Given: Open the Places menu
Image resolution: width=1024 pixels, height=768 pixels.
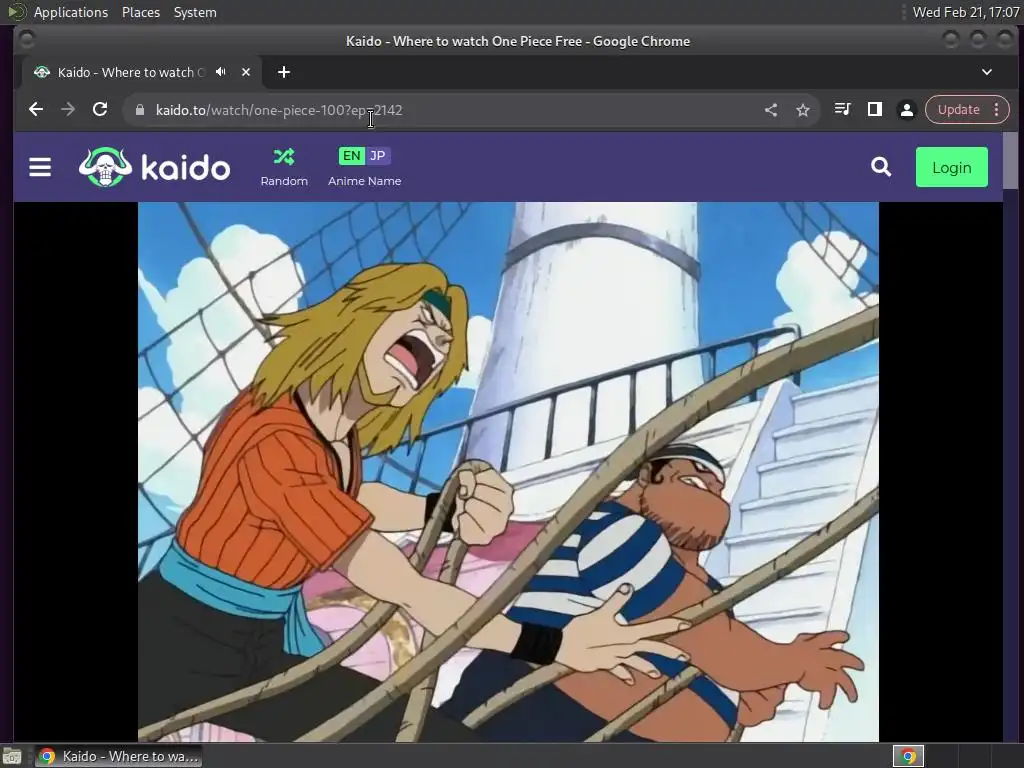Looking at the screenshot, I should (x=141, y=12).
